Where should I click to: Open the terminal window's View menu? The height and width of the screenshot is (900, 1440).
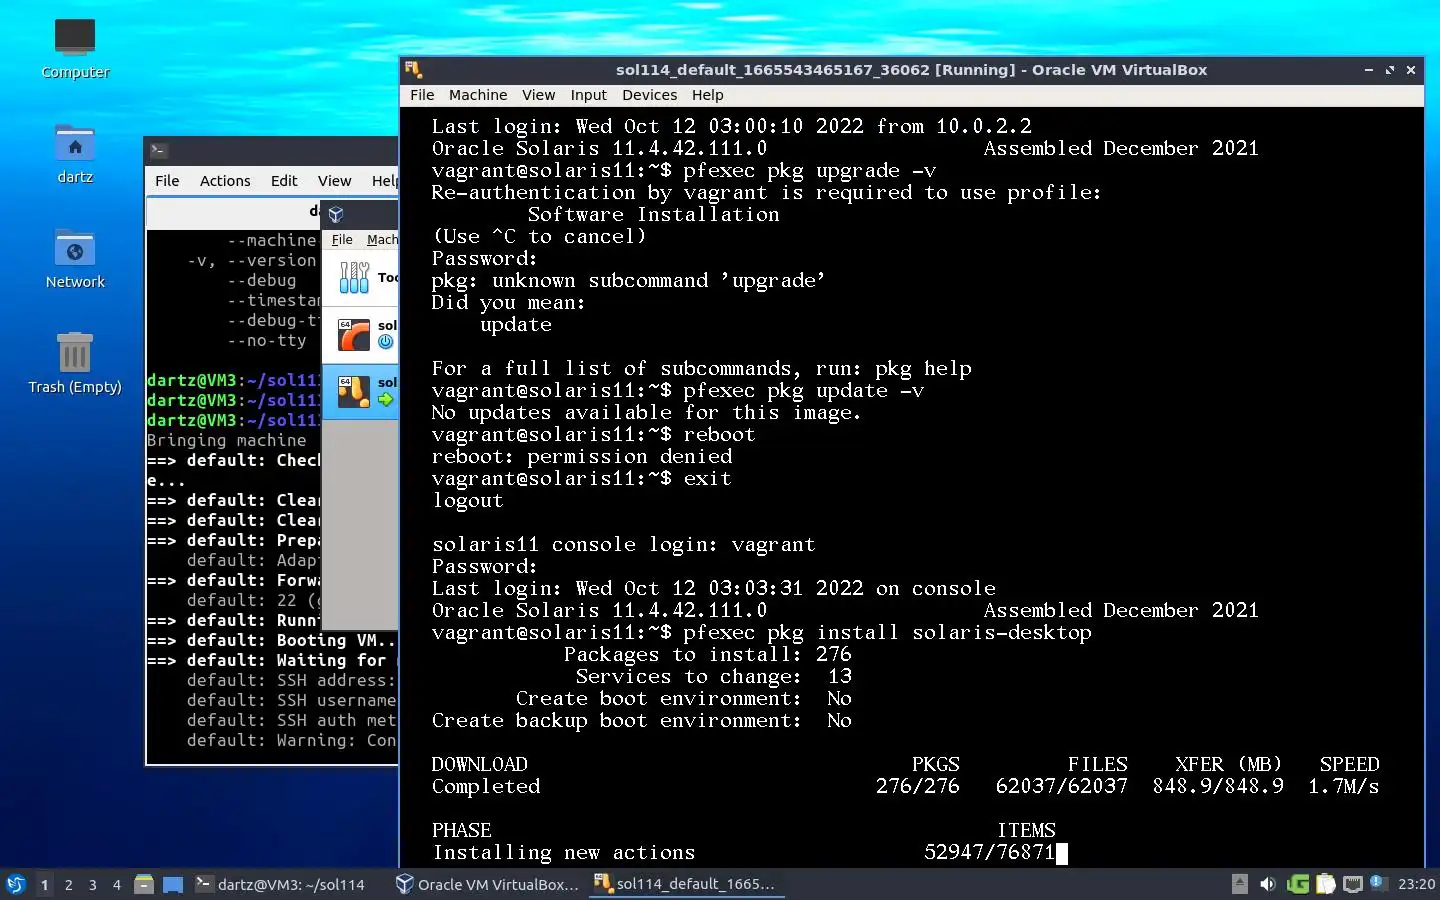coord(334,181)
